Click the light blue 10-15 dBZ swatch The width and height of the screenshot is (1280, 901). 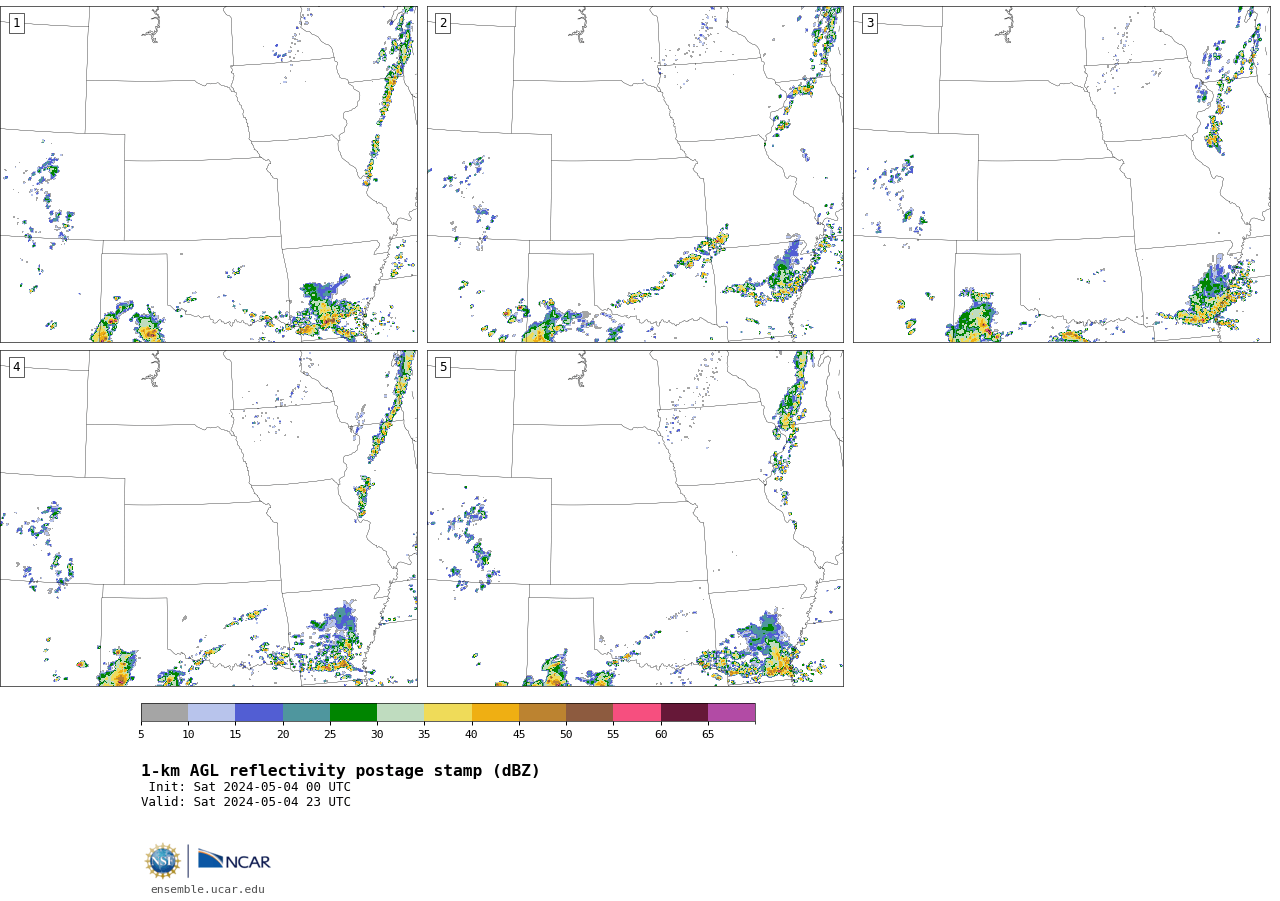(212, 713)
